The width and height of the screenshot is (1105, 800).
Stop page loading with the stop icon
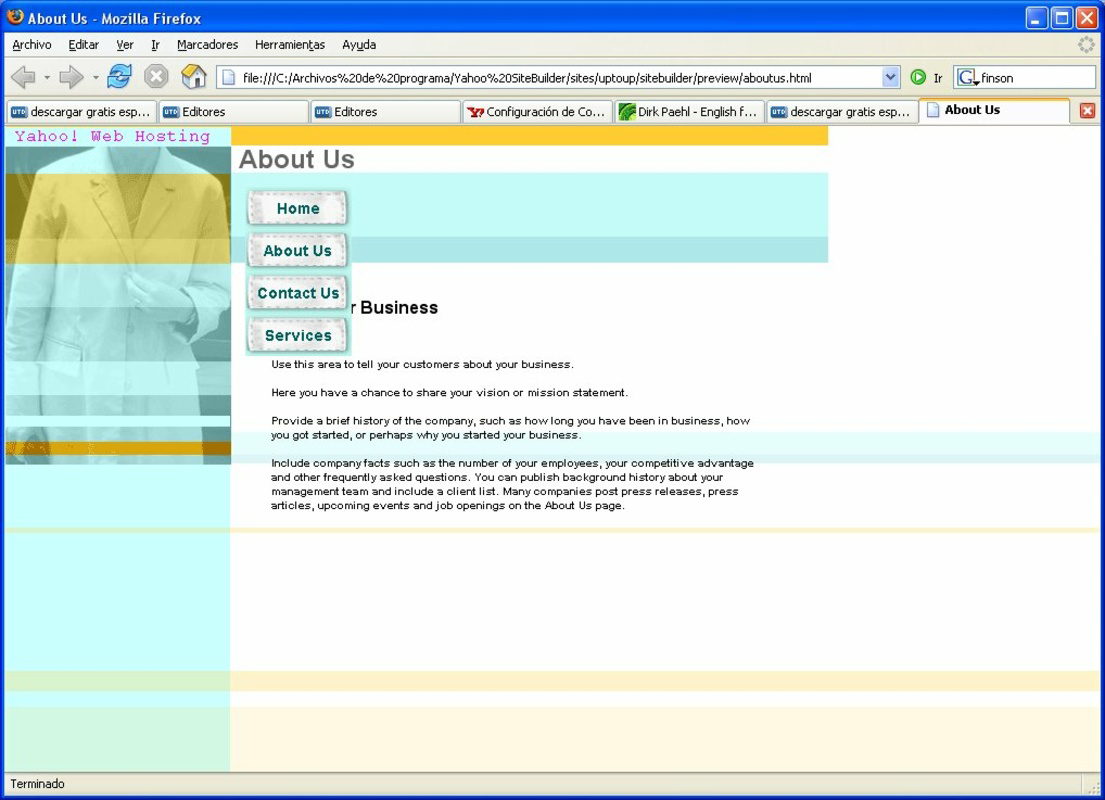pyautogui.click(x=156, y=76)
